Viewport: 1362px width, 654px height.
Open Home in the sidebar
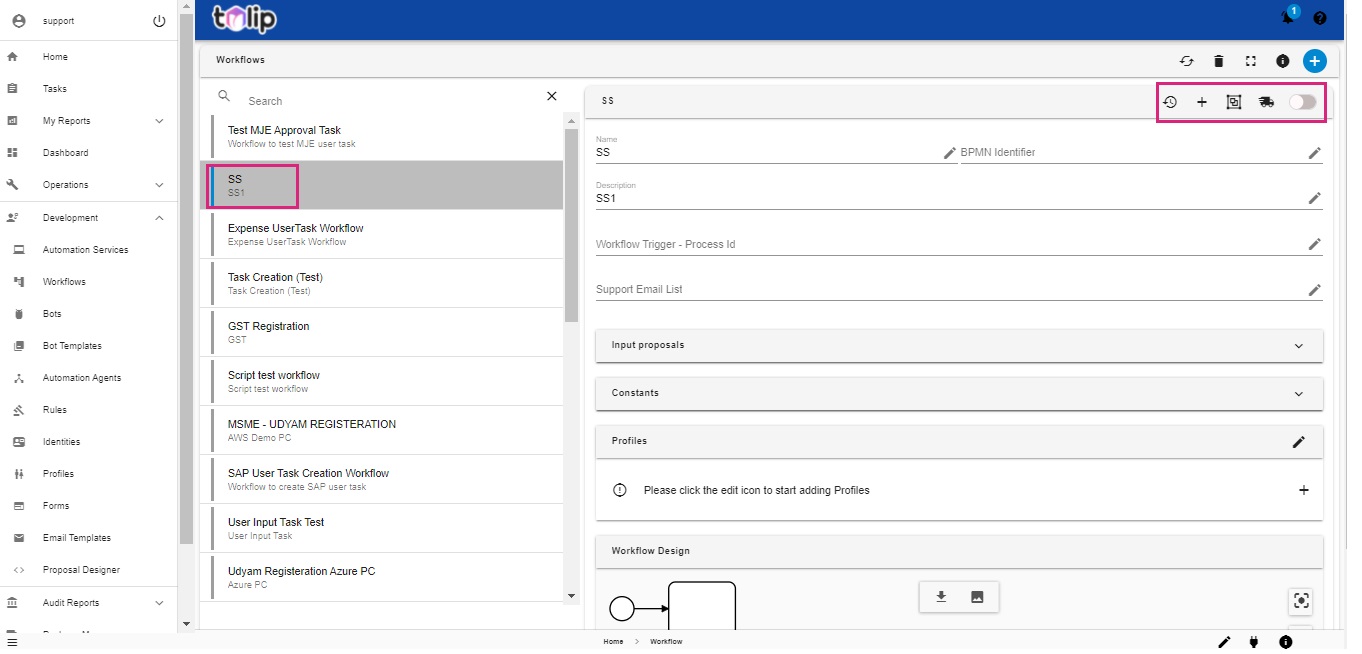[88, 57]
